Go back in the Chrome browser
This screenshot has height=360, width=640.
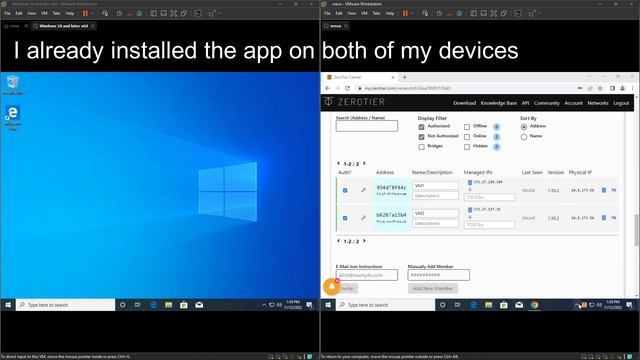pos(327,88)
